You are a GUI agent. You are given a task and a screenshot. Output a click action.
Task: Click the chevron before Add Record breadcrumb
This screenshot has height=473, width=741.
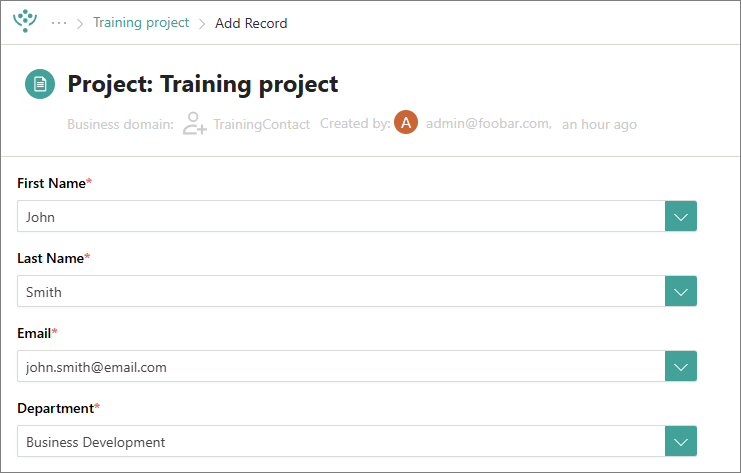[x=202, y=24]
